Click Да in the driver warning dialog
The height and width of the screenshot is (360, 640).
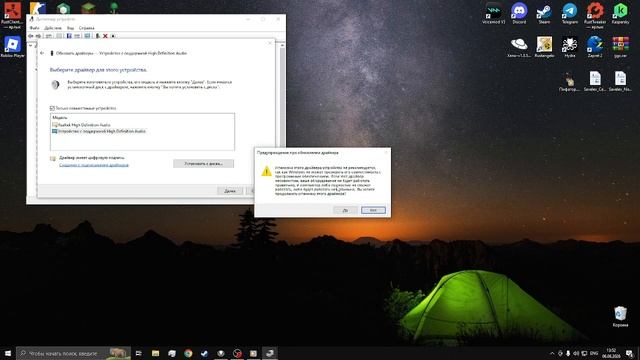[345, 210]
